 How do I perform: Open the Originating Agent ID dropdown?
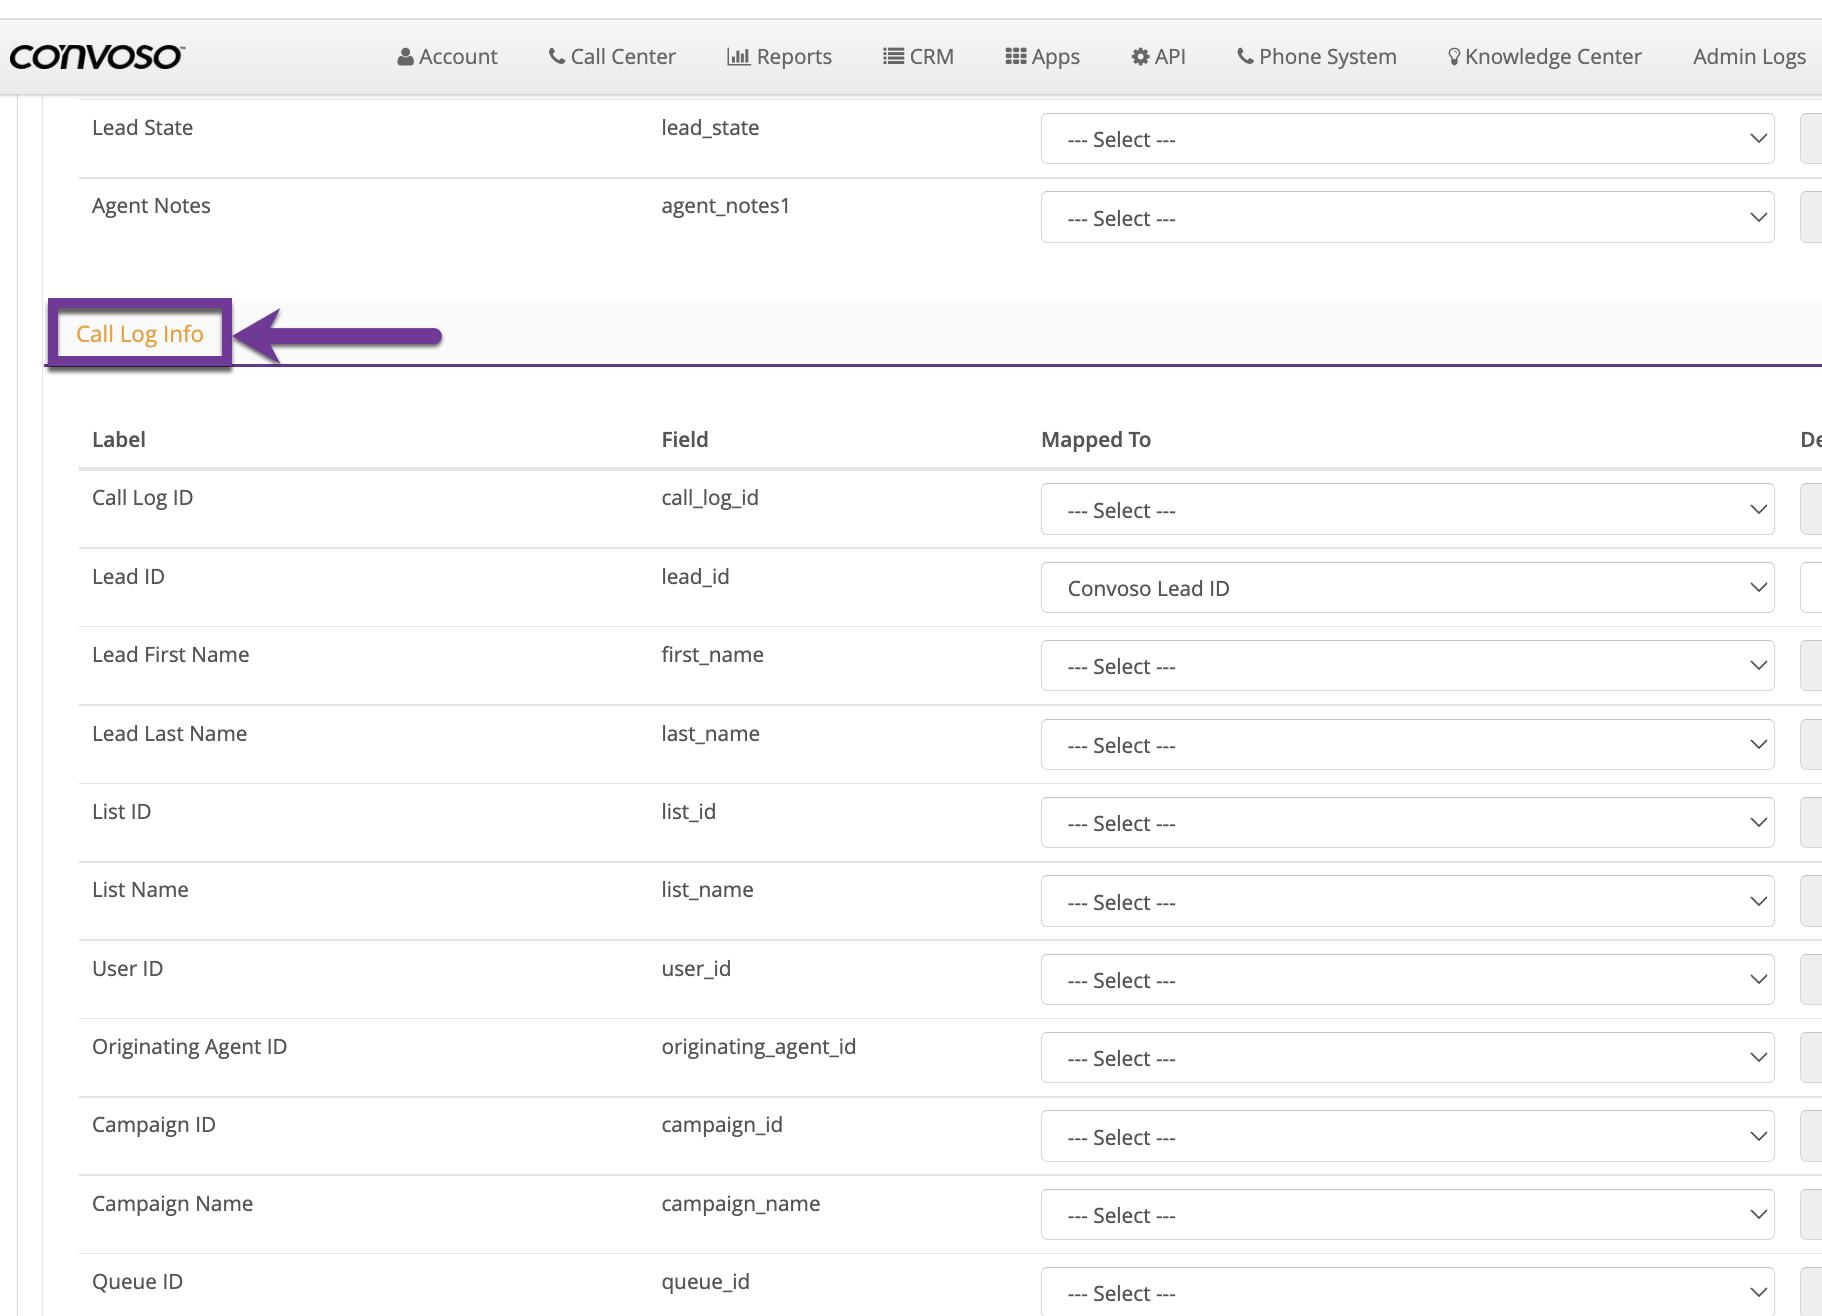(1407, 1058)
